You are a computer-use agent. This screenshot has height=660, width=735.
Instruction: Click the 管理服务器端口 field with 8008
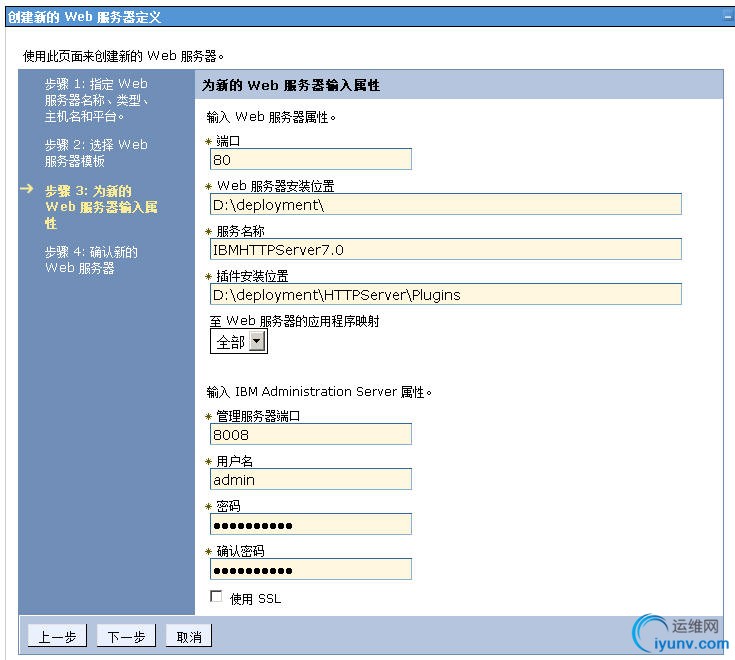tap(311, 434)
